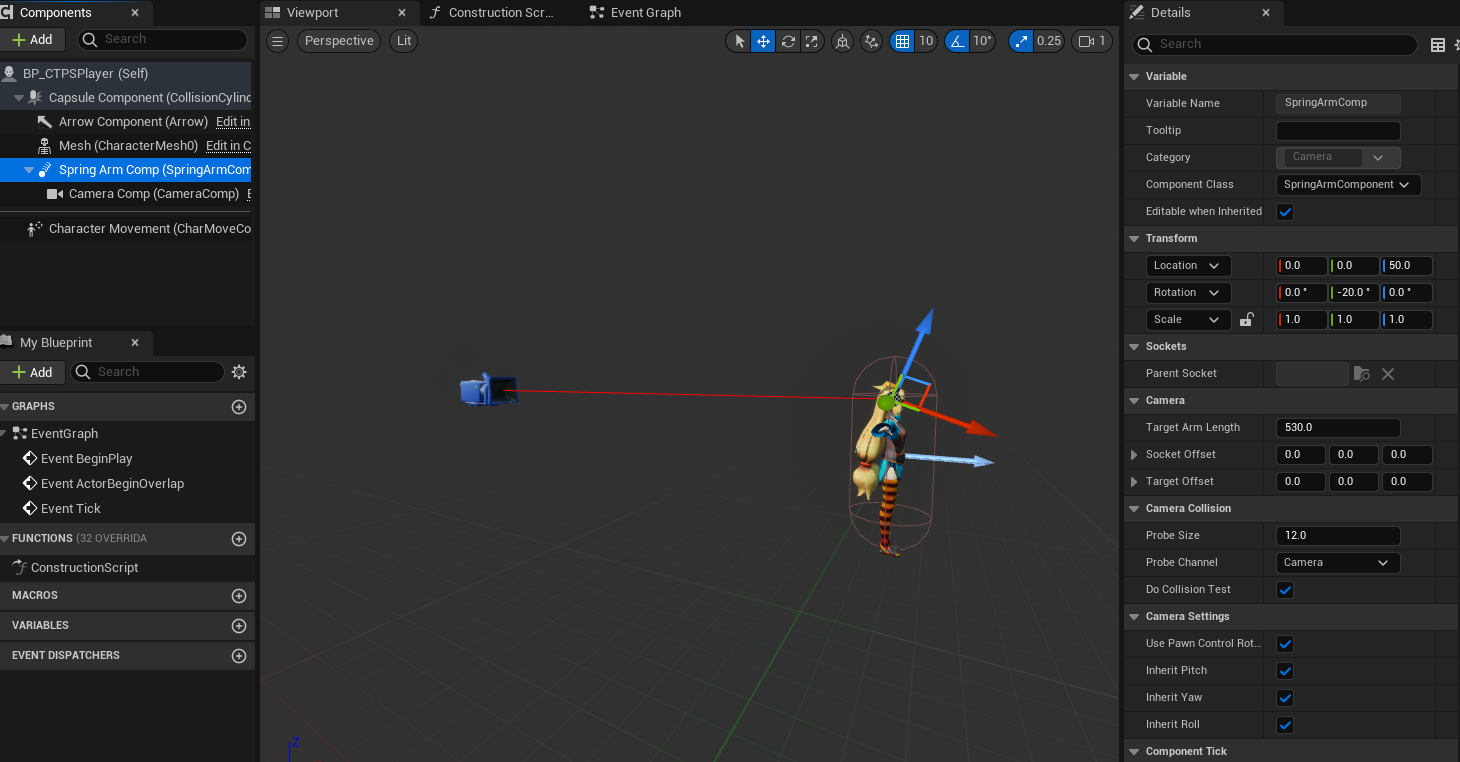Toggle Inherit Yaw checkbox
The image size is (1460, 762).
pyautogui.click(x=1286, y=698)
